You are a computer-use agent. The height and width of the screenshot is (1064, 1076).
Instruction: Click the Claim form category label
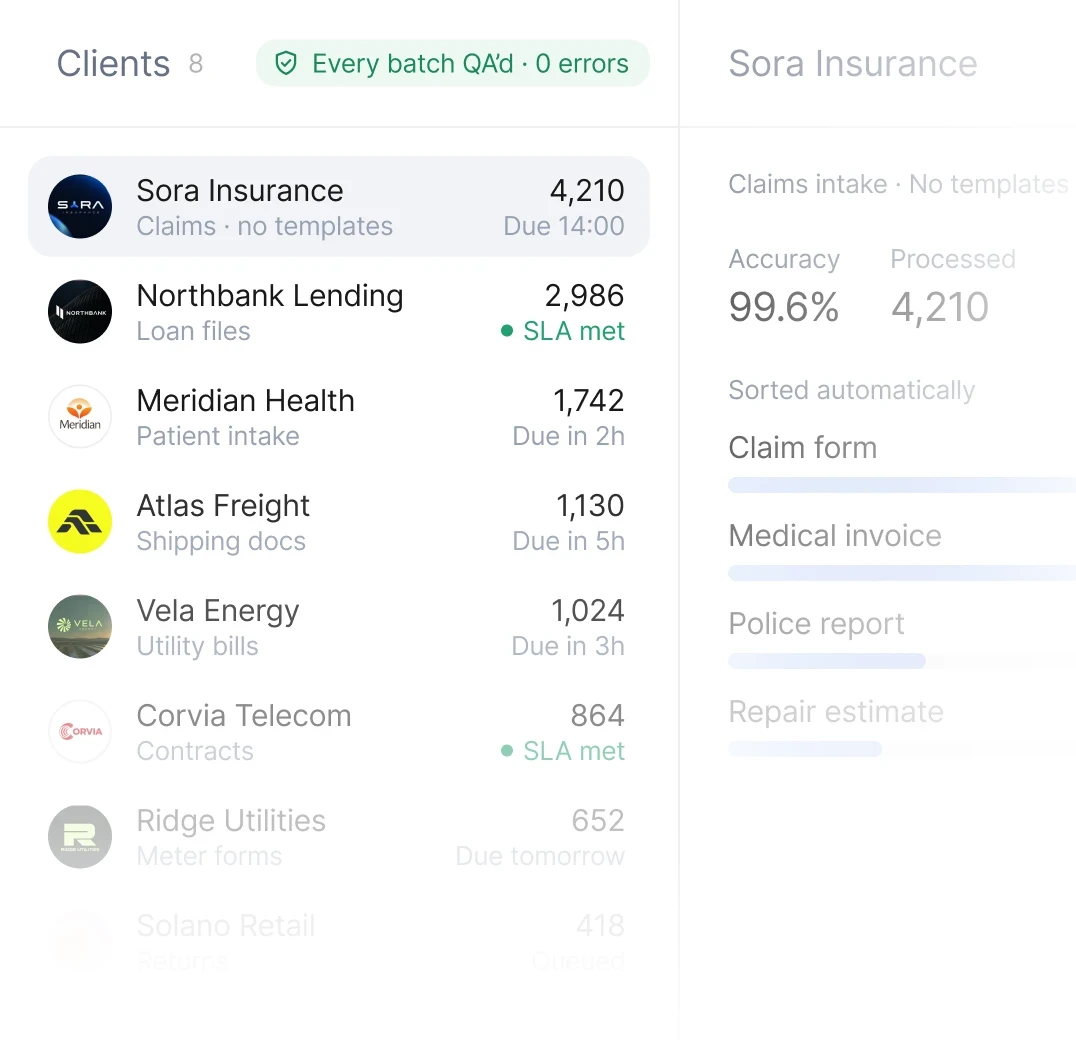[802, 447]
